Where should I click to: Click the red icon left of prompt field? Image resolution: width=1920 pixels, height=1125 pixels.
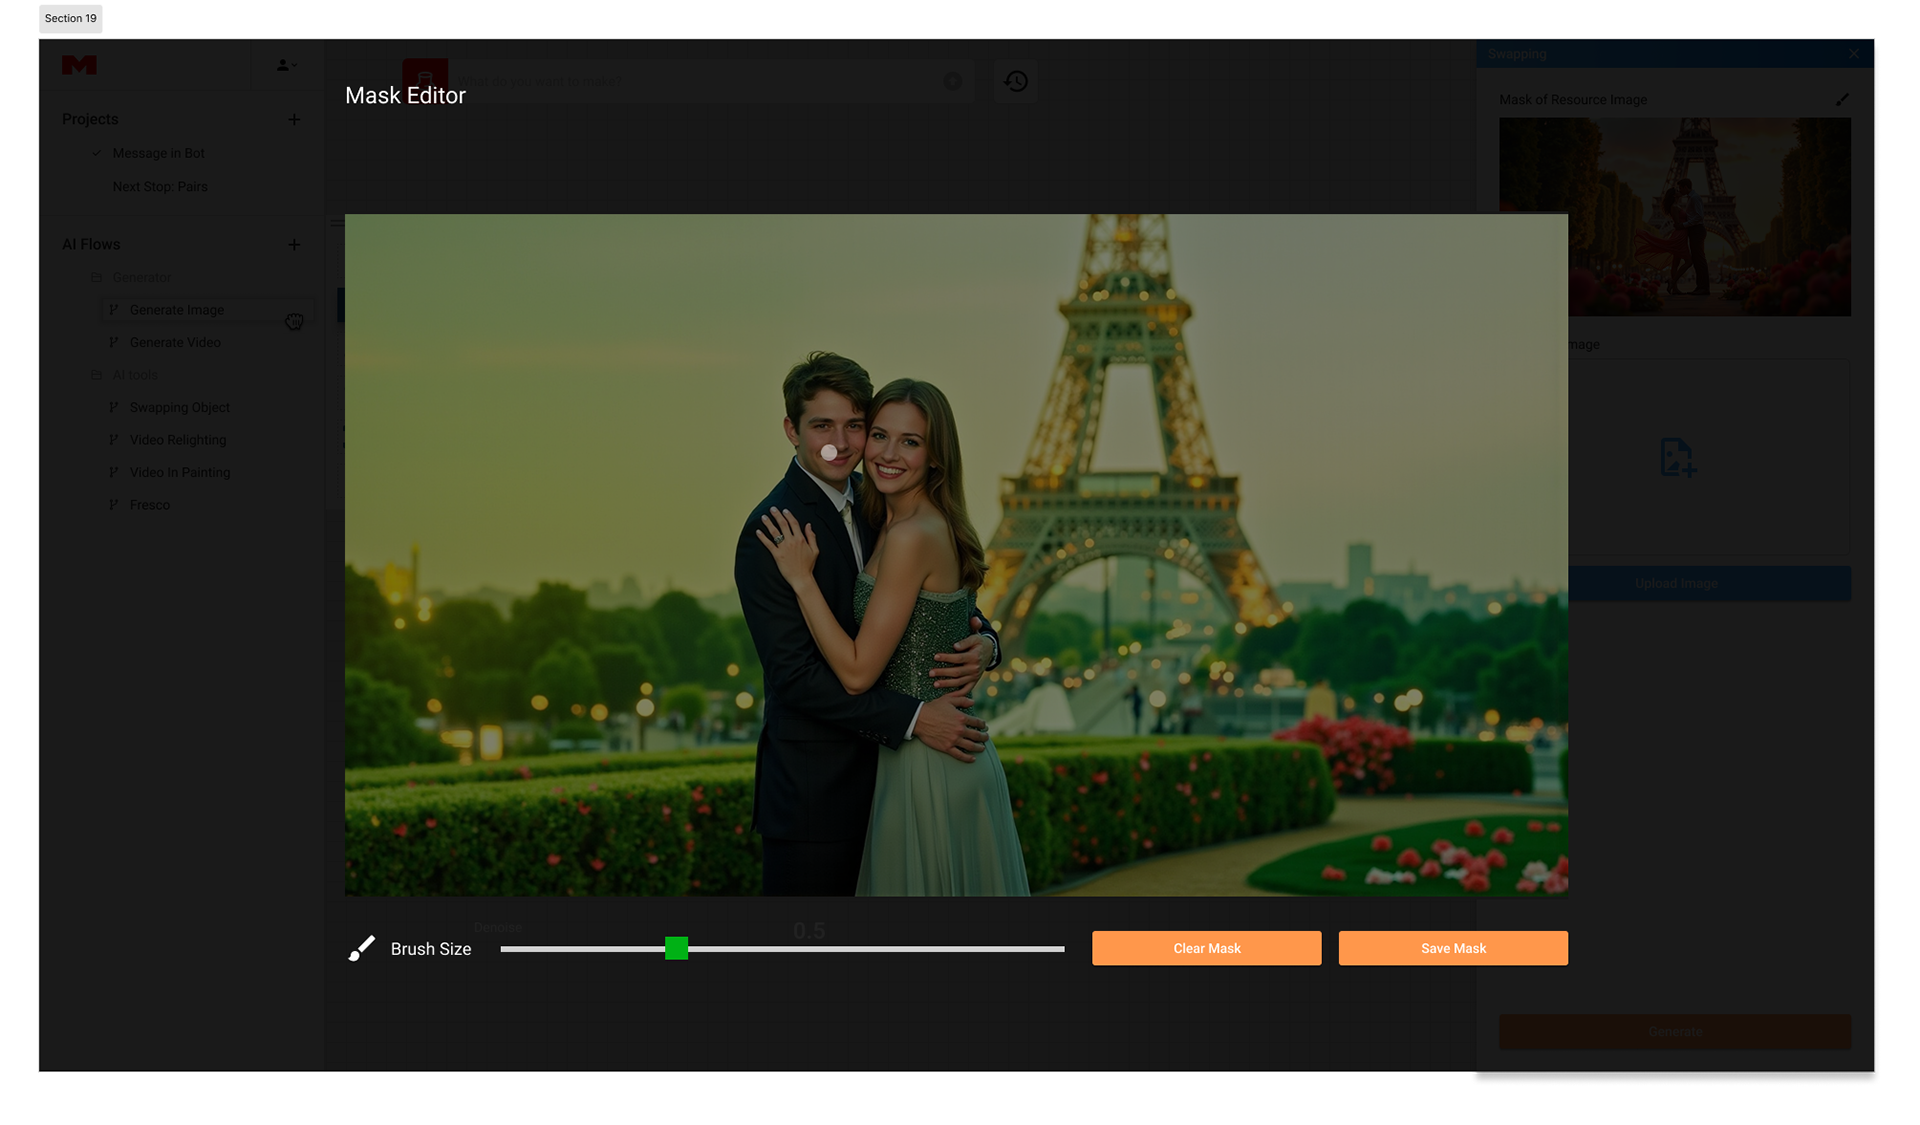[425, 79]
